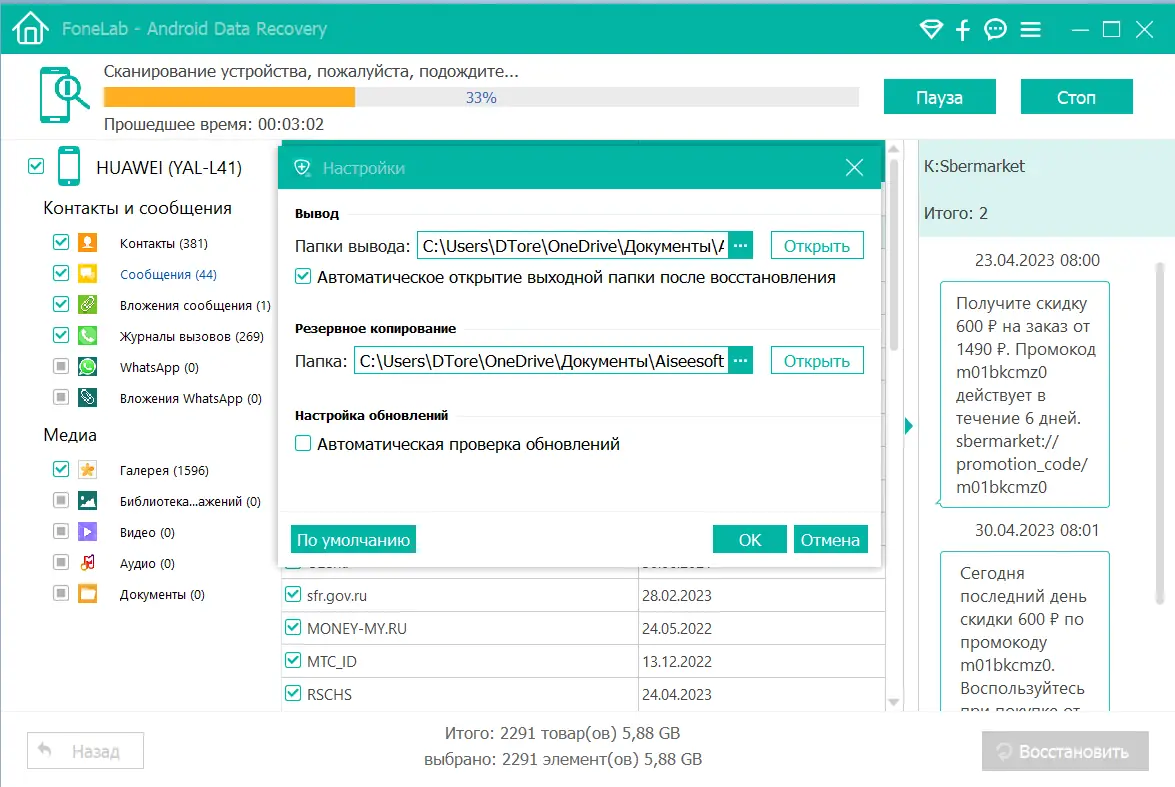Close the Настройки dialog

click(x=854, y=167)
